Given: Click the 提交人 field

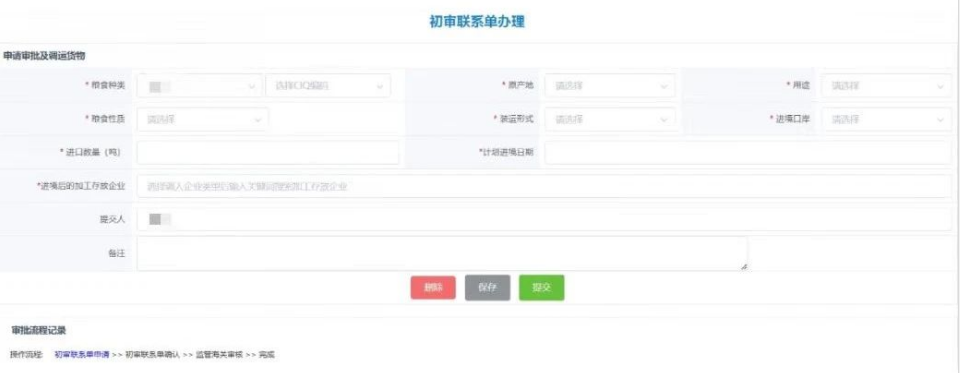Looking at the screenshot, I should coord(544,219).
